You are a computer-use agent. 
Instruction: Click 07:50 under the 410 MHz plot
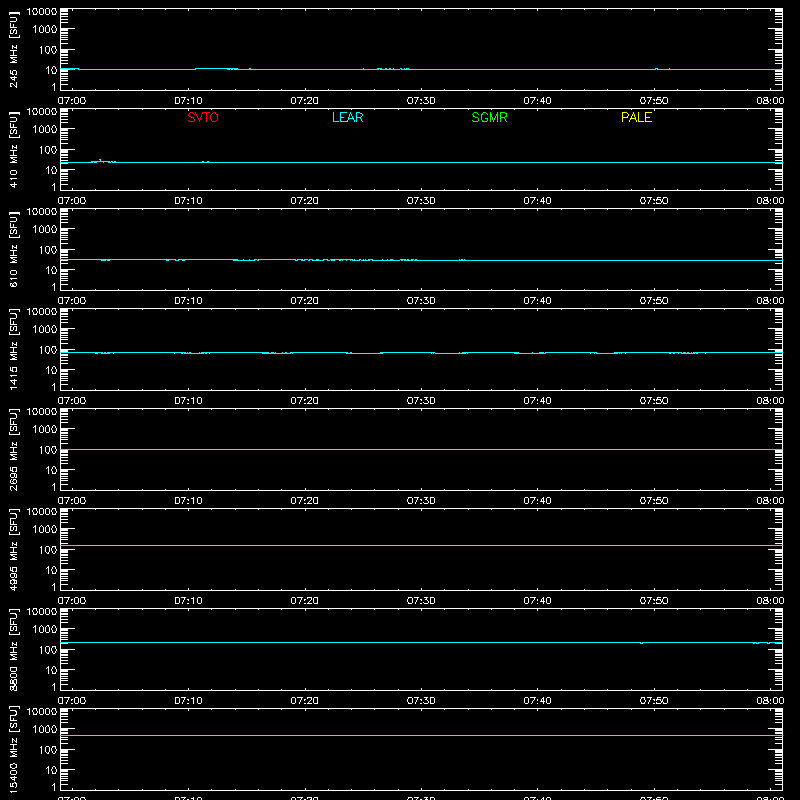tap(654, 201)
